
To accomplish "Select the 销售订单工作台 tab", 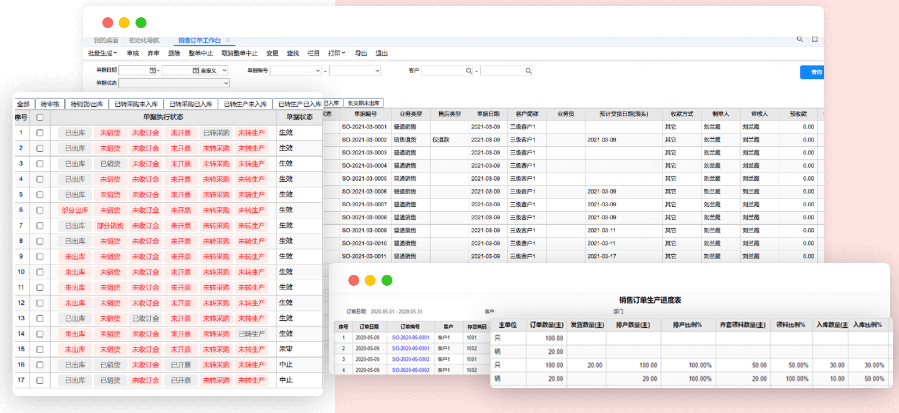I will pos(199,40).
